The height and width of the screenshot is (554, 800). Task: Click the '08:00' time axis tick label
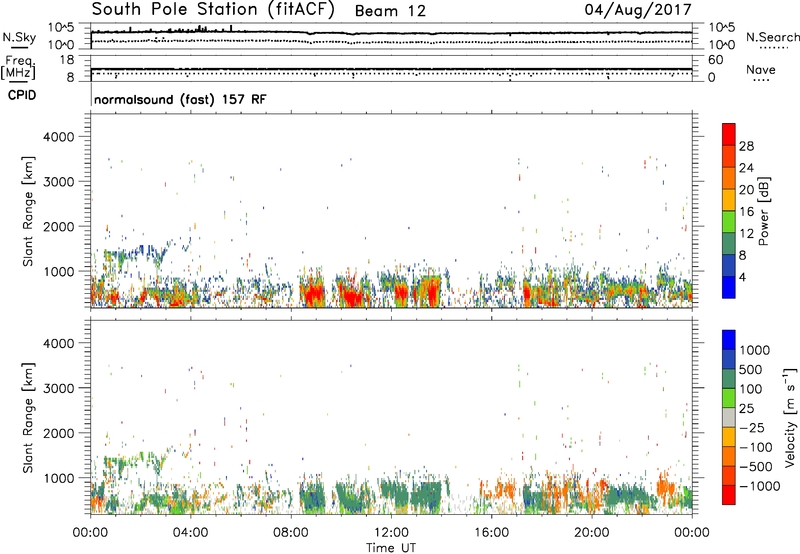point(290,533)
